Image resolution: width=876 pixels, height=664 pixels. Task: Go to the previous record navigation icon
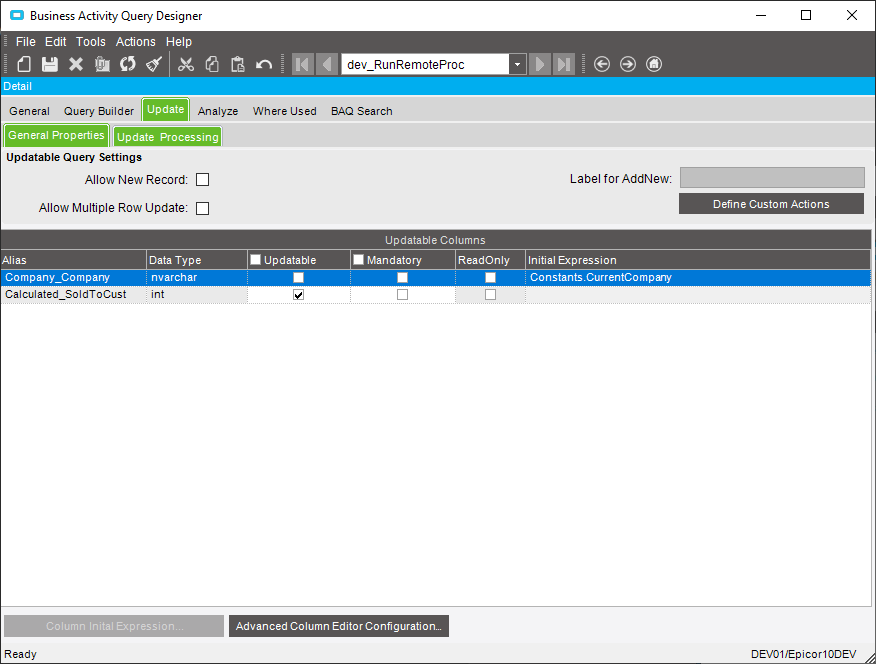pyautogui.click(x=327, y=64)
